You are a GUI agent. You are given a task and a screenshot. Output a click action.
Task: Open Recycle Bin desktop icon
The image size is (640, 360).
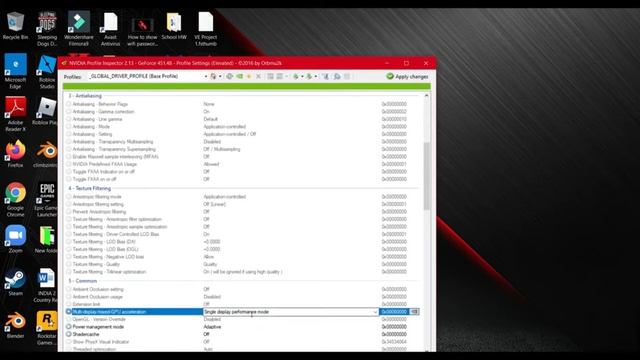(16, 26)
